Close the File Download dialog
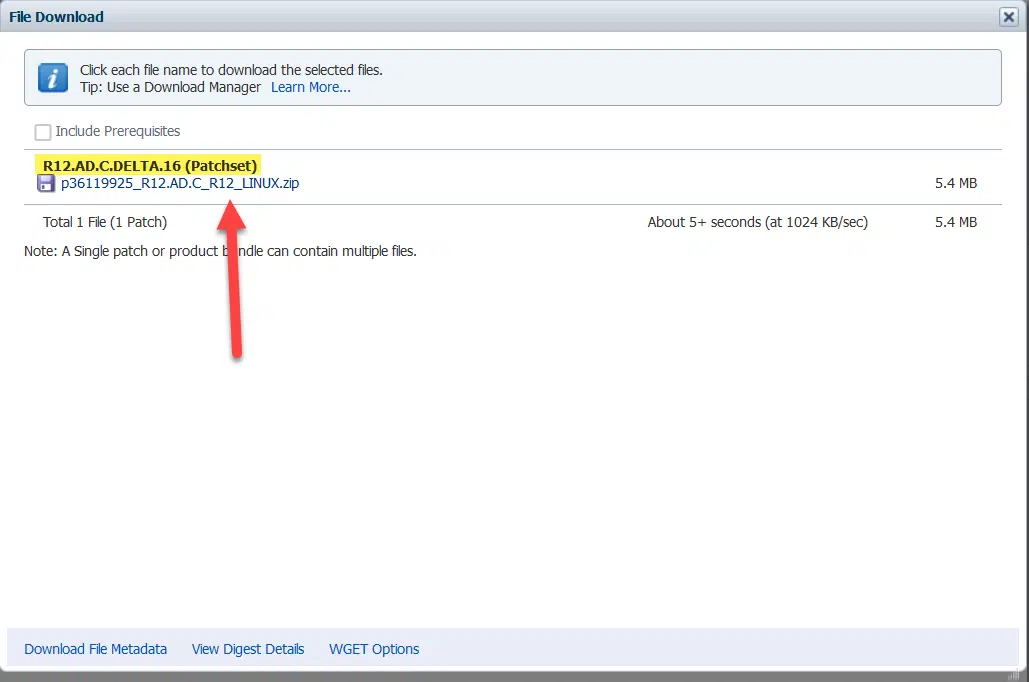The height and width of the screenshot is (682, 1029). click(x=1009, y=17)
